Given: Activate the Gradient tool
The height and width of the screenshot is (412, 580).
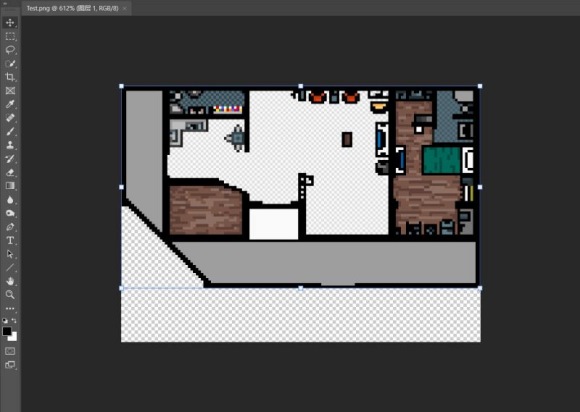Looking at the screenshot, I should click(x=10, y=186).
